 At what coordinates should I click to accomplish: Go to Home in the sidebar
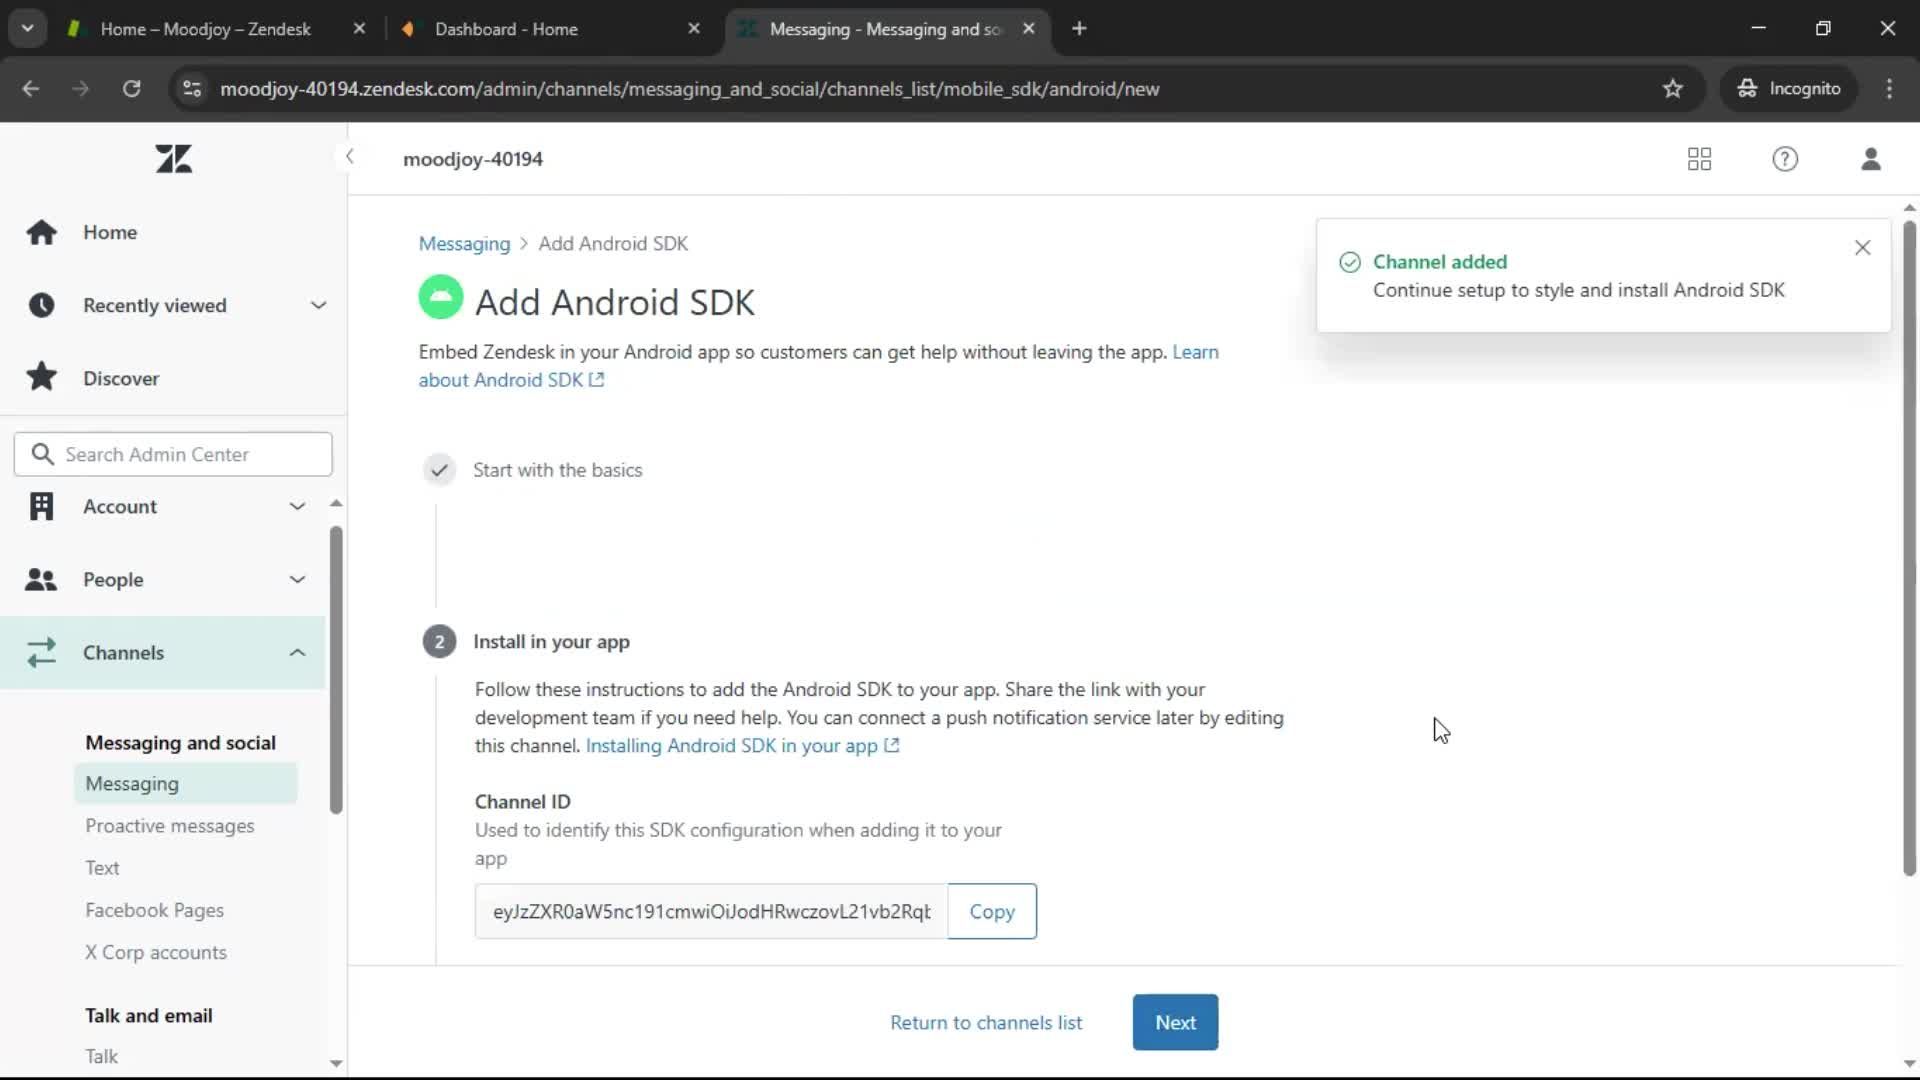click(x=110, y=232)
